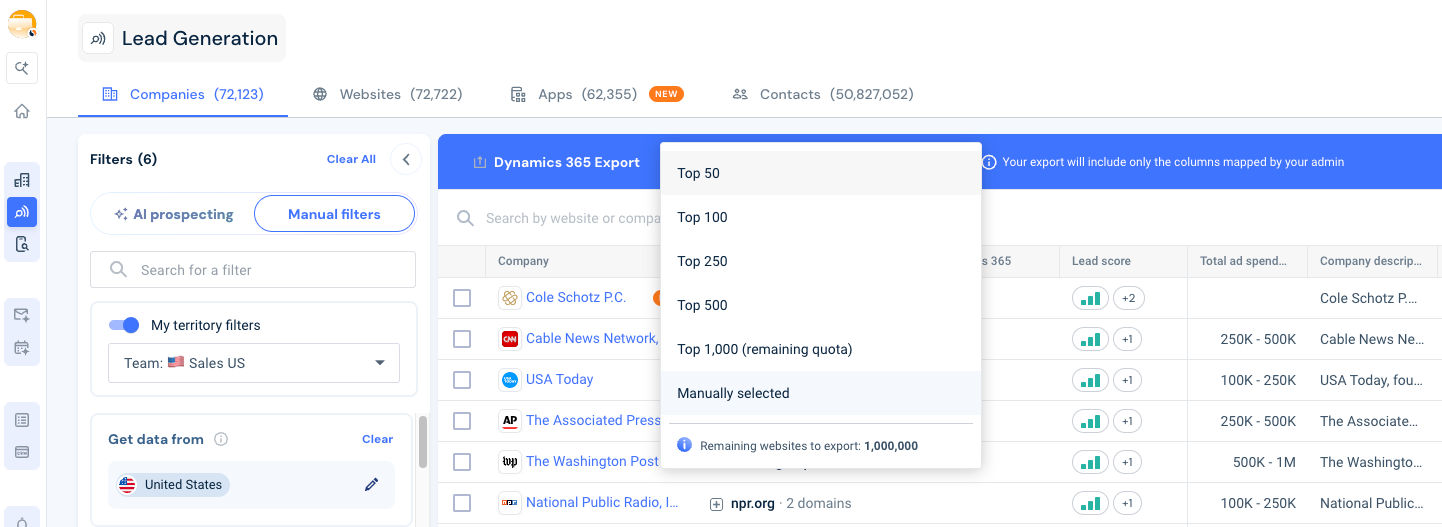Expand npr.org domains with plus icon
The width and height of the screenshot is (1442, 527).
pyautogui.click(x=716, y=504)
